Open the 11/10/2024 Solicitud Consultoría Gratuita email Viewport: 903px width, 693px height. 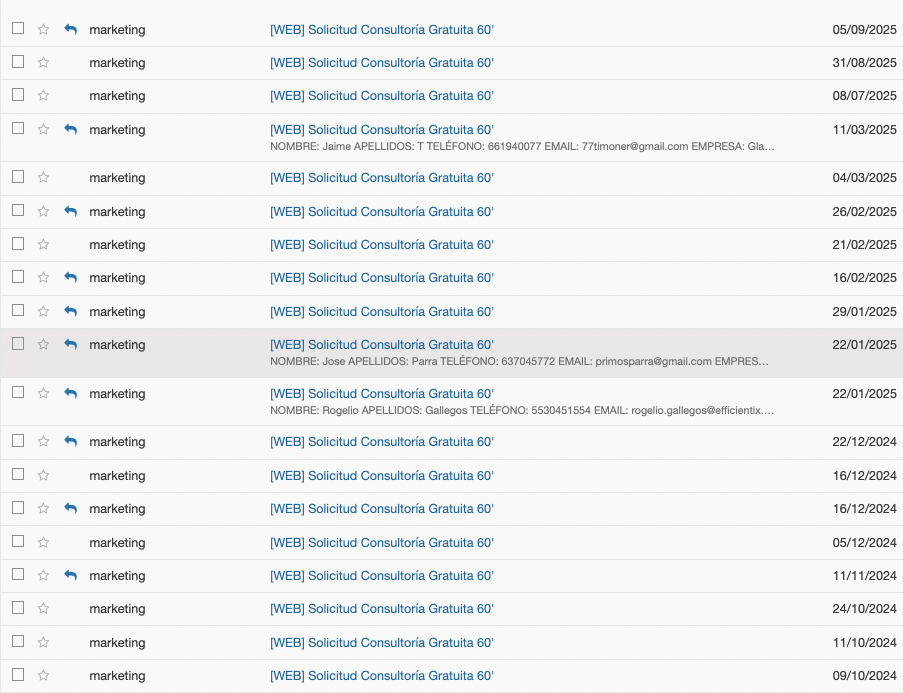click(382, 643)
